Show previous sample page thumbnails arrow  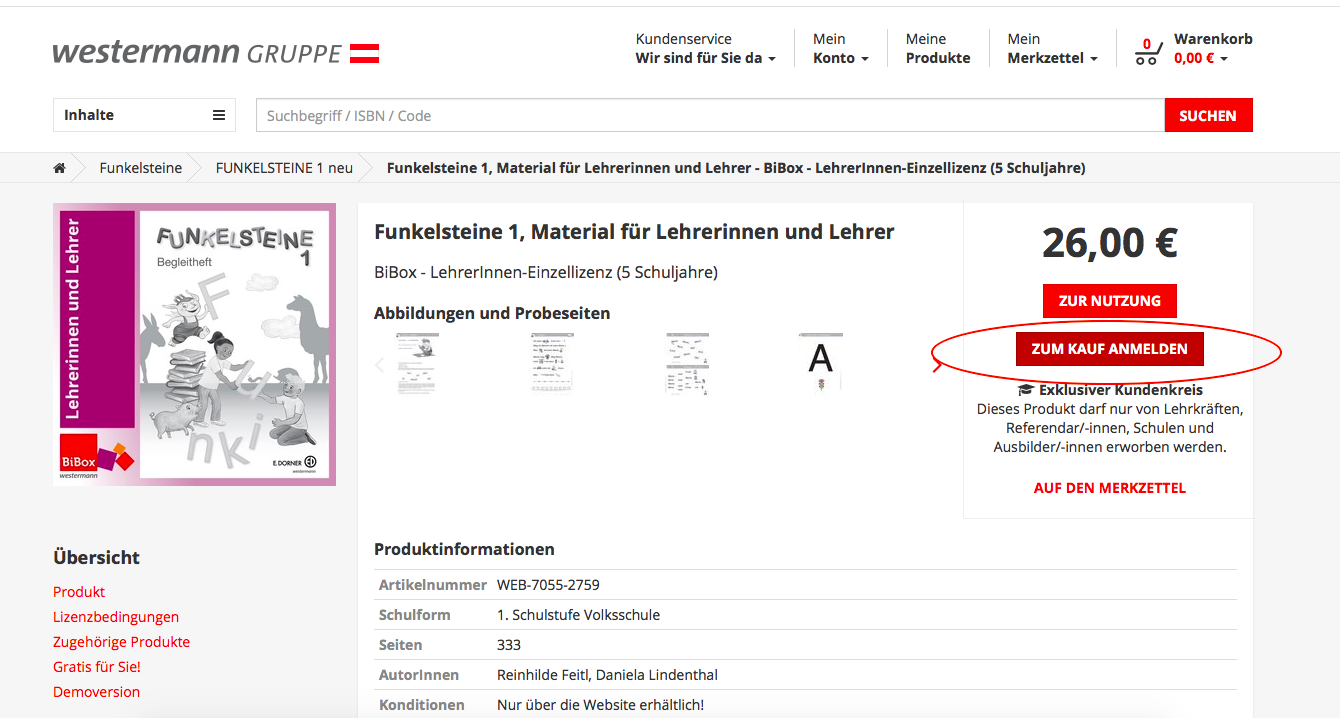(x=379, y=364)
